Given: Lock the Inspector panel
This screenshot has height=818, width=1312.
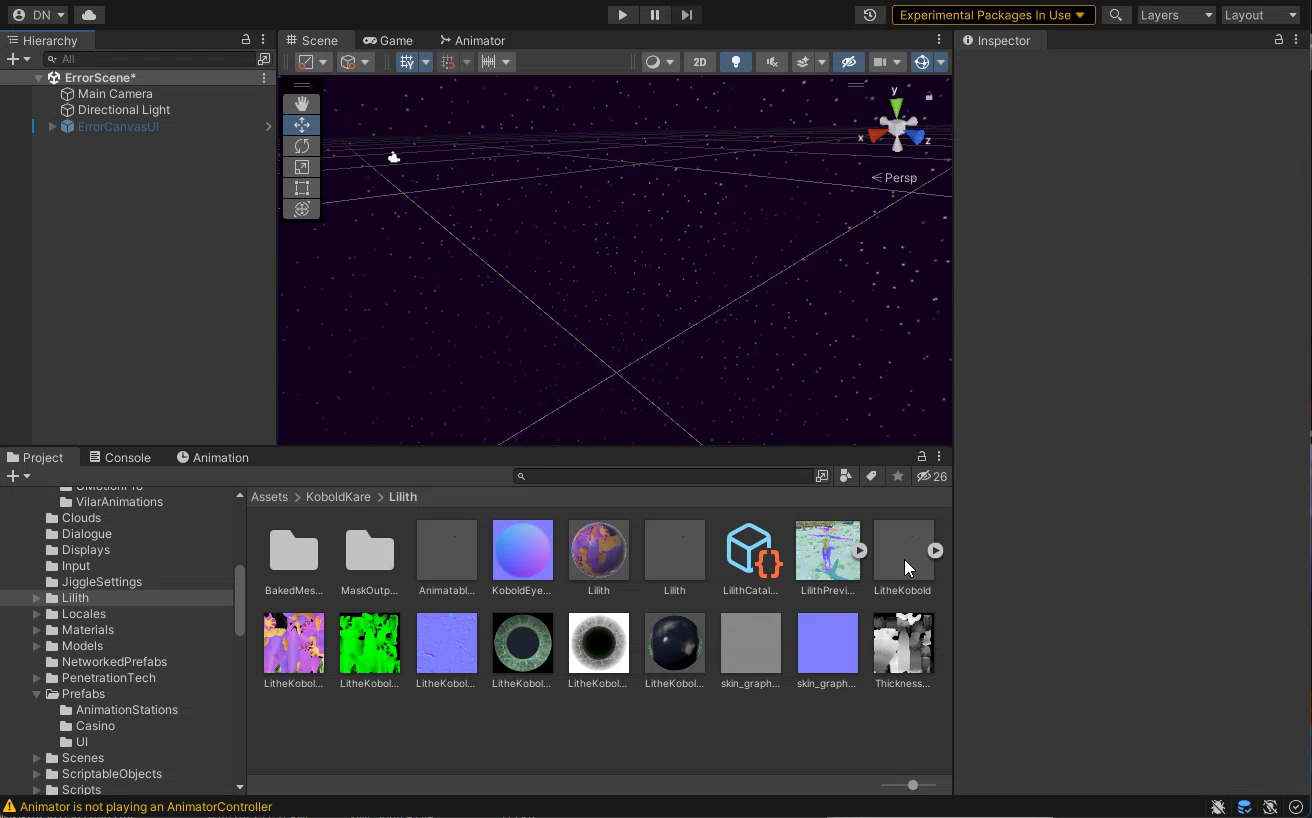Looking at the screenshot, I should coord(1279,40).
